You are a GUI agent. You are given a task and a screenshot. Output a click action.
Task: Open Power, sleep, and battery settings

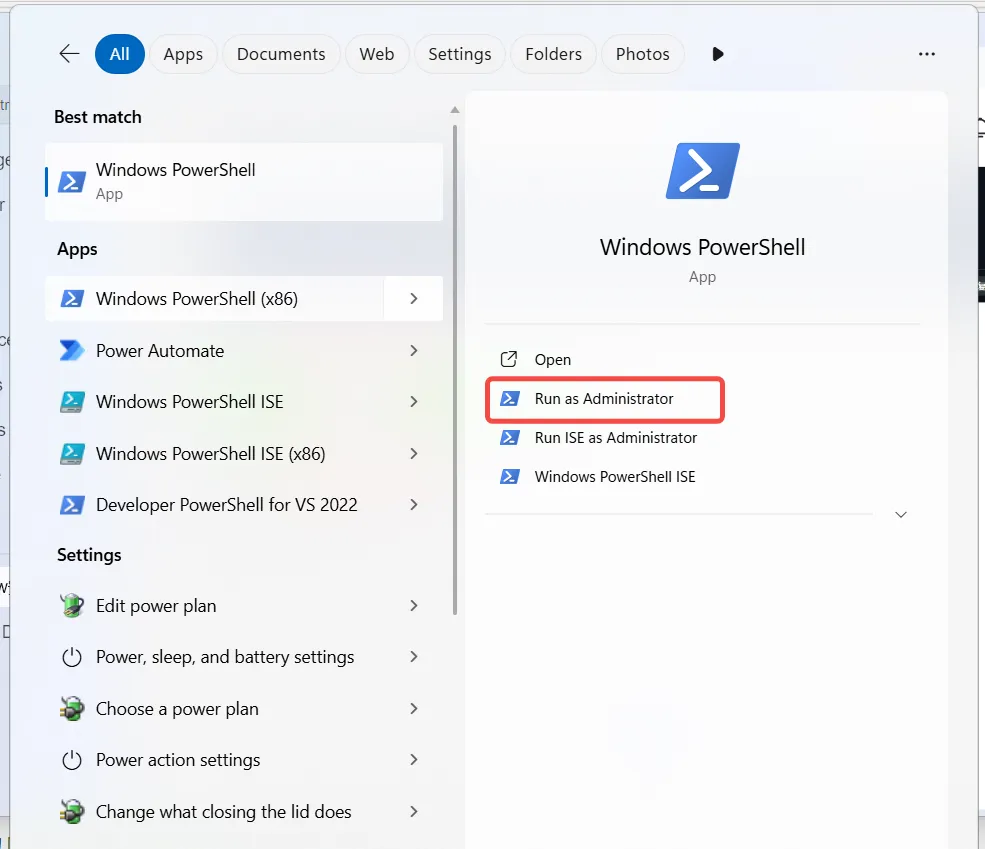tap(244, 657)
